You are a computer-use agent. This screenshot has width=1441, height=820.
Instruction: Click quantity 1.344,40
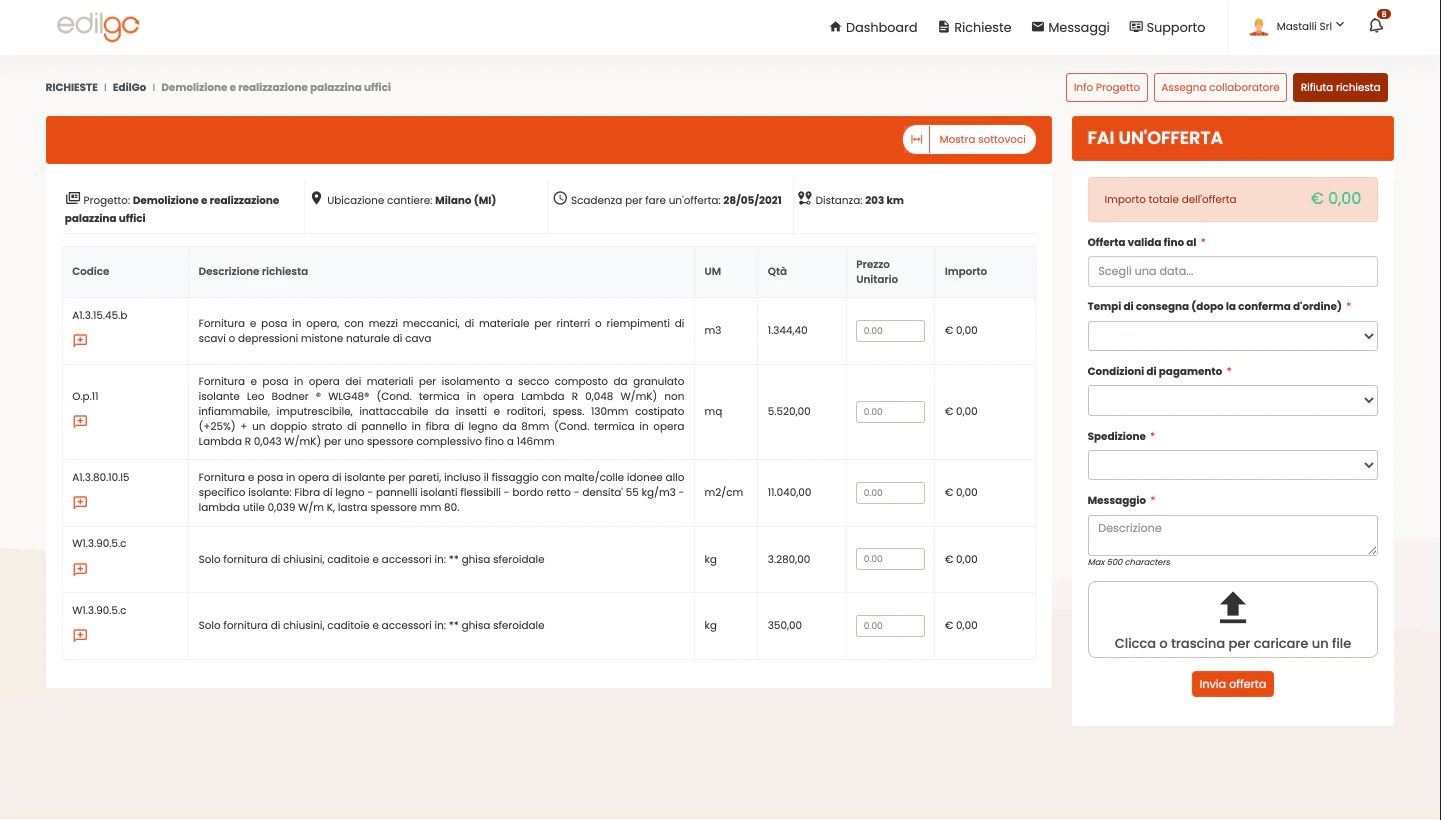pos(788,330)
